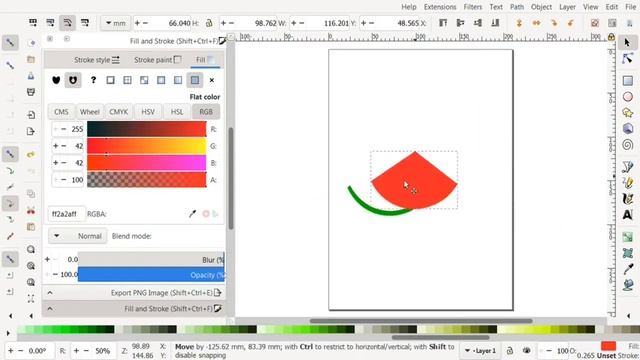Switch color mode to Wheel
Screen dimensions: 640x360
89,111
